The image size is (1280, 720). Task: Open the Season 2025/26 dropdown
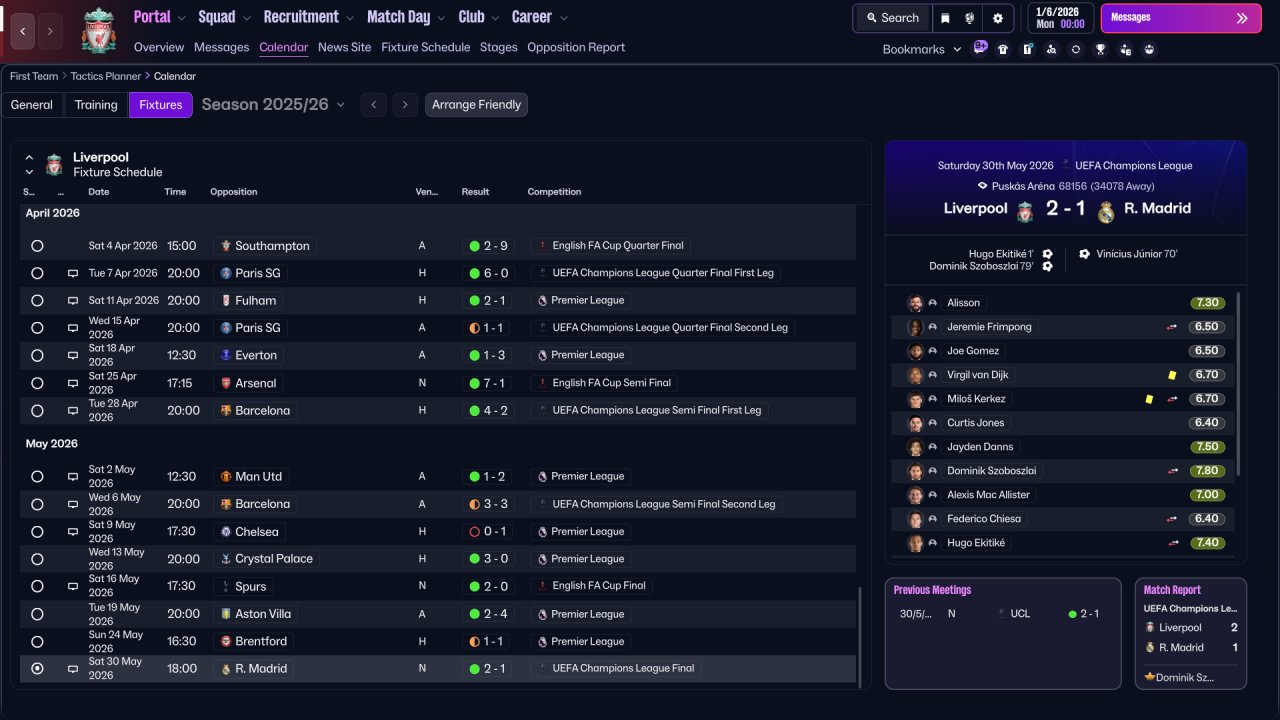pos(273,105)
